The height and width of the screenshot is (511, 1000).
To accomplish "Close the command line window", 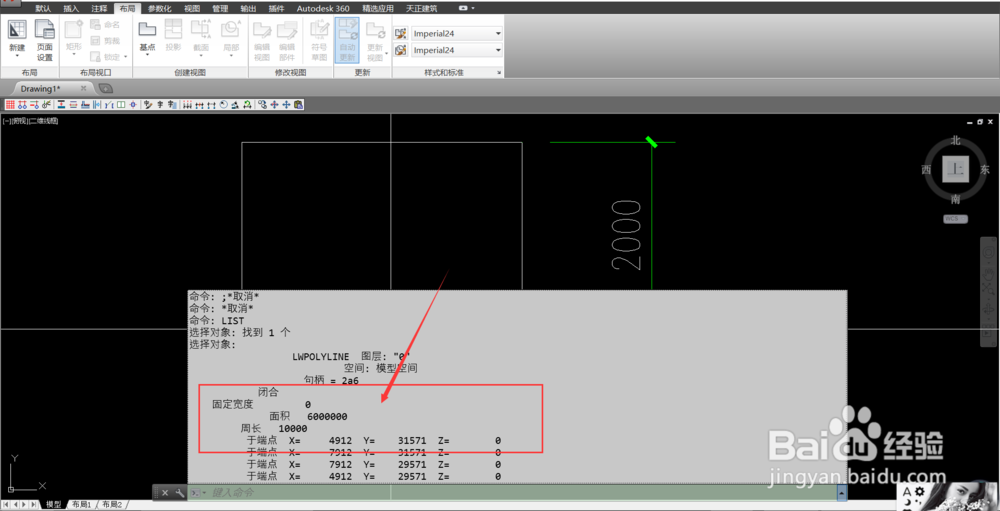I will click(x=165, y=492).
